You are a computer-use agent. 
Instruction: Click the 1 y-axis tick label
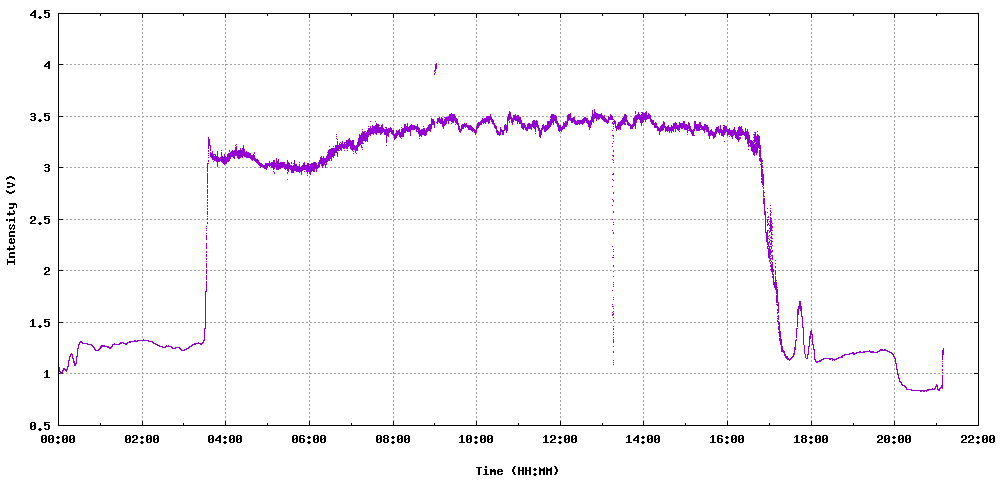click(46, 374)
